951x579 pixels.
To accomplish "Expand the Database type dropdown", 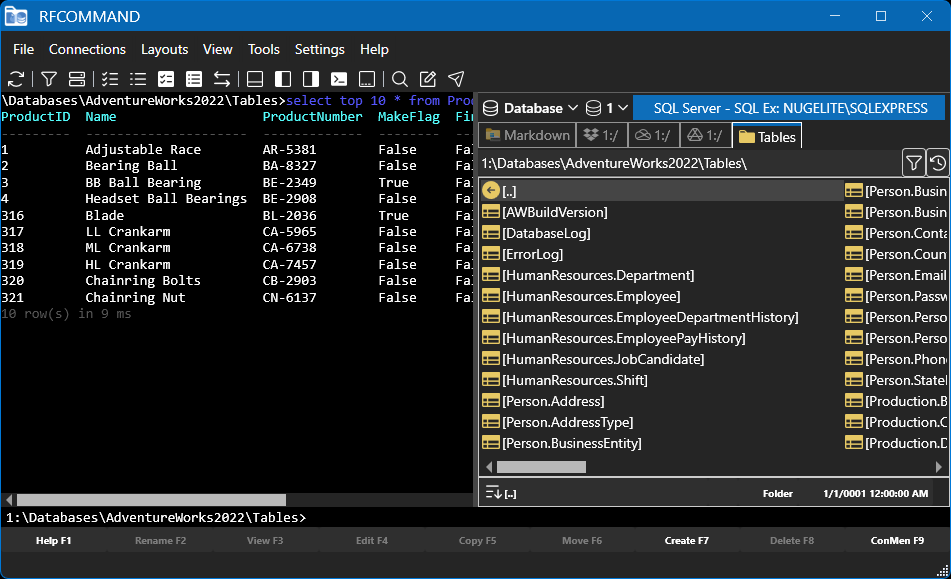I will 531,108.
